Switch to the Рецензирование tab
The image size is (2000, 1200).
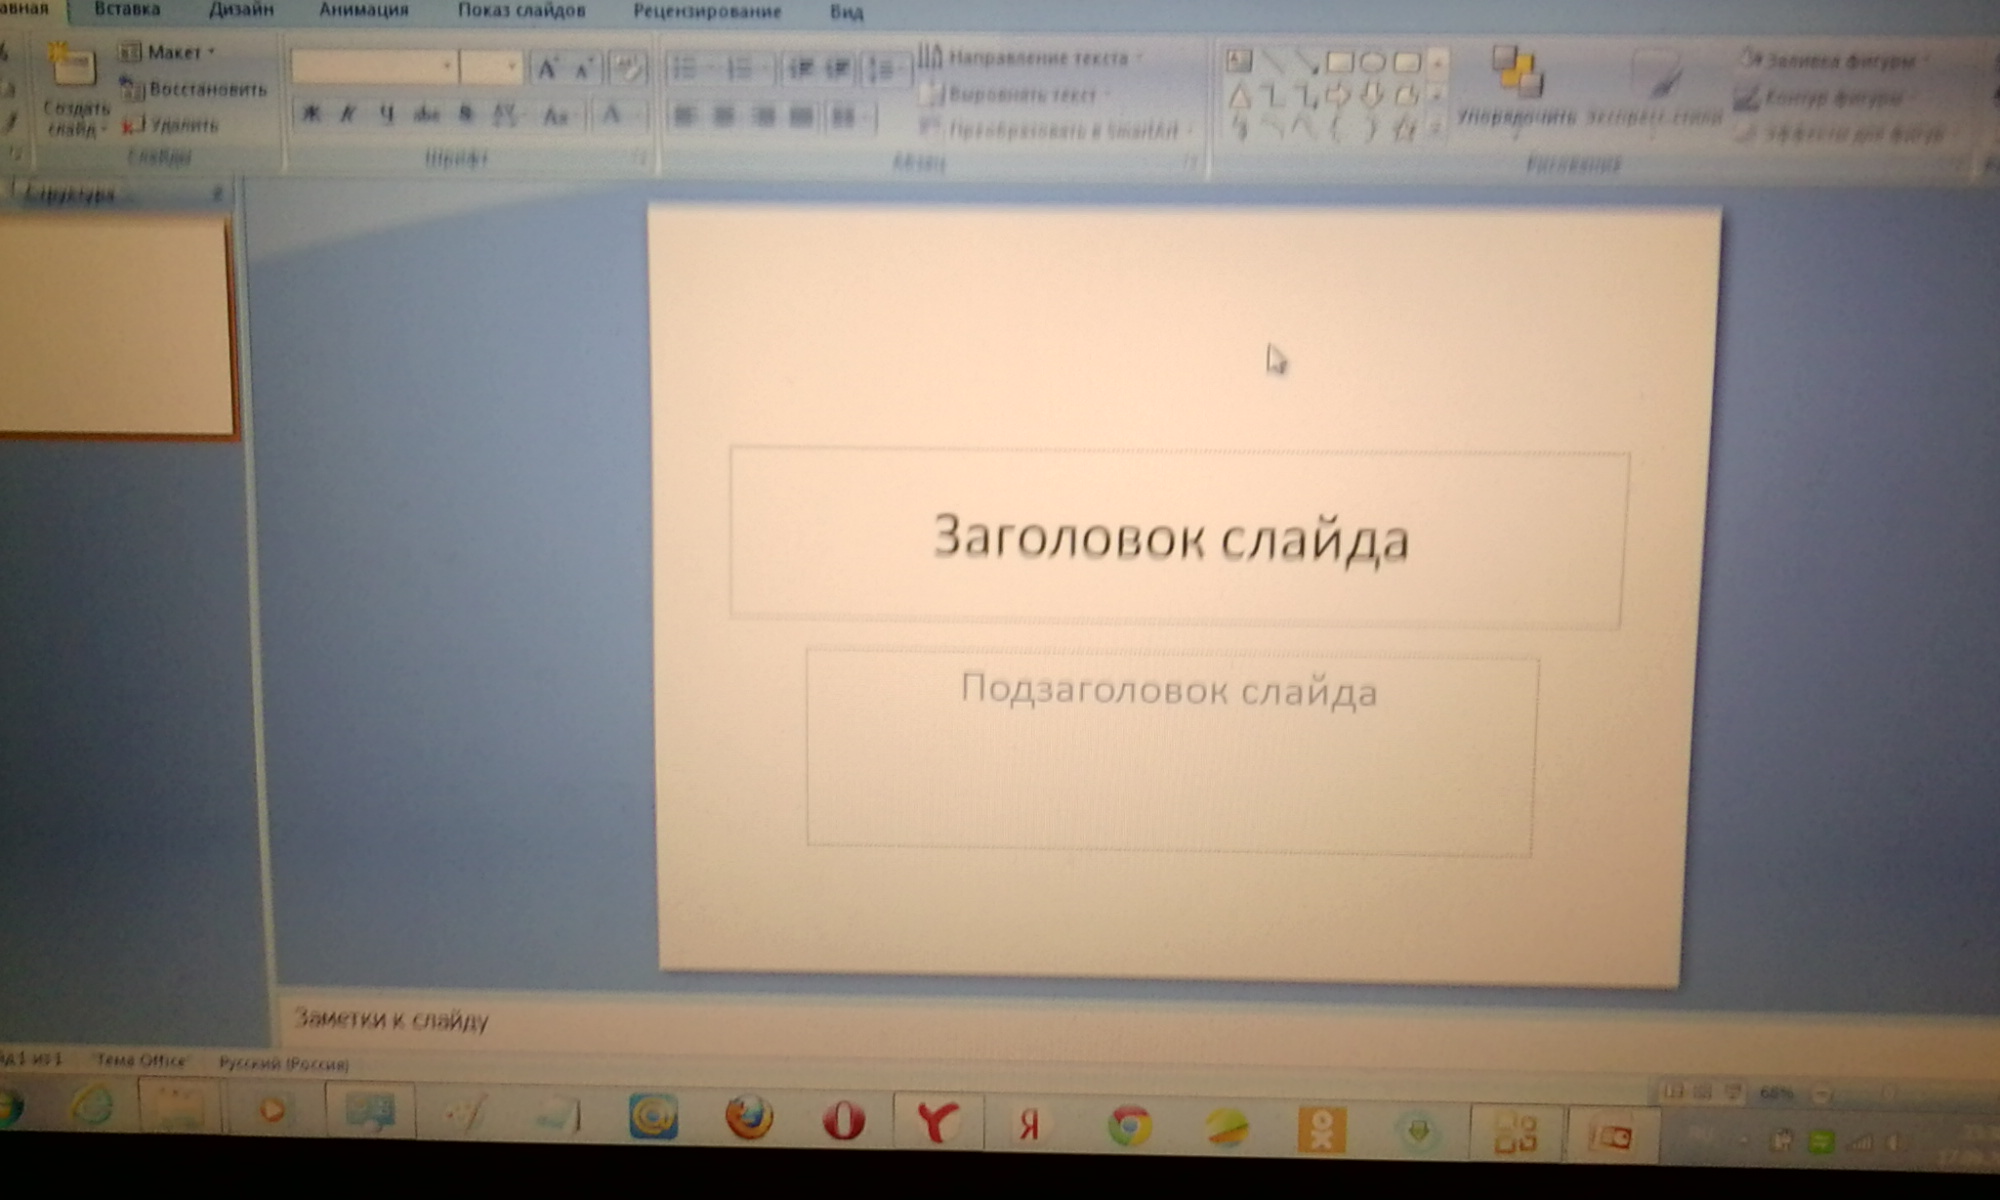click(x=707, y=12)
